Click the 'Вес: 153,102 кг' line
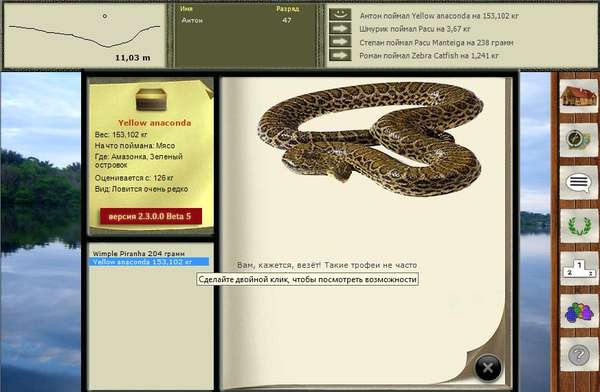This screenshot has height=392, width=600. tap(121, 134)
